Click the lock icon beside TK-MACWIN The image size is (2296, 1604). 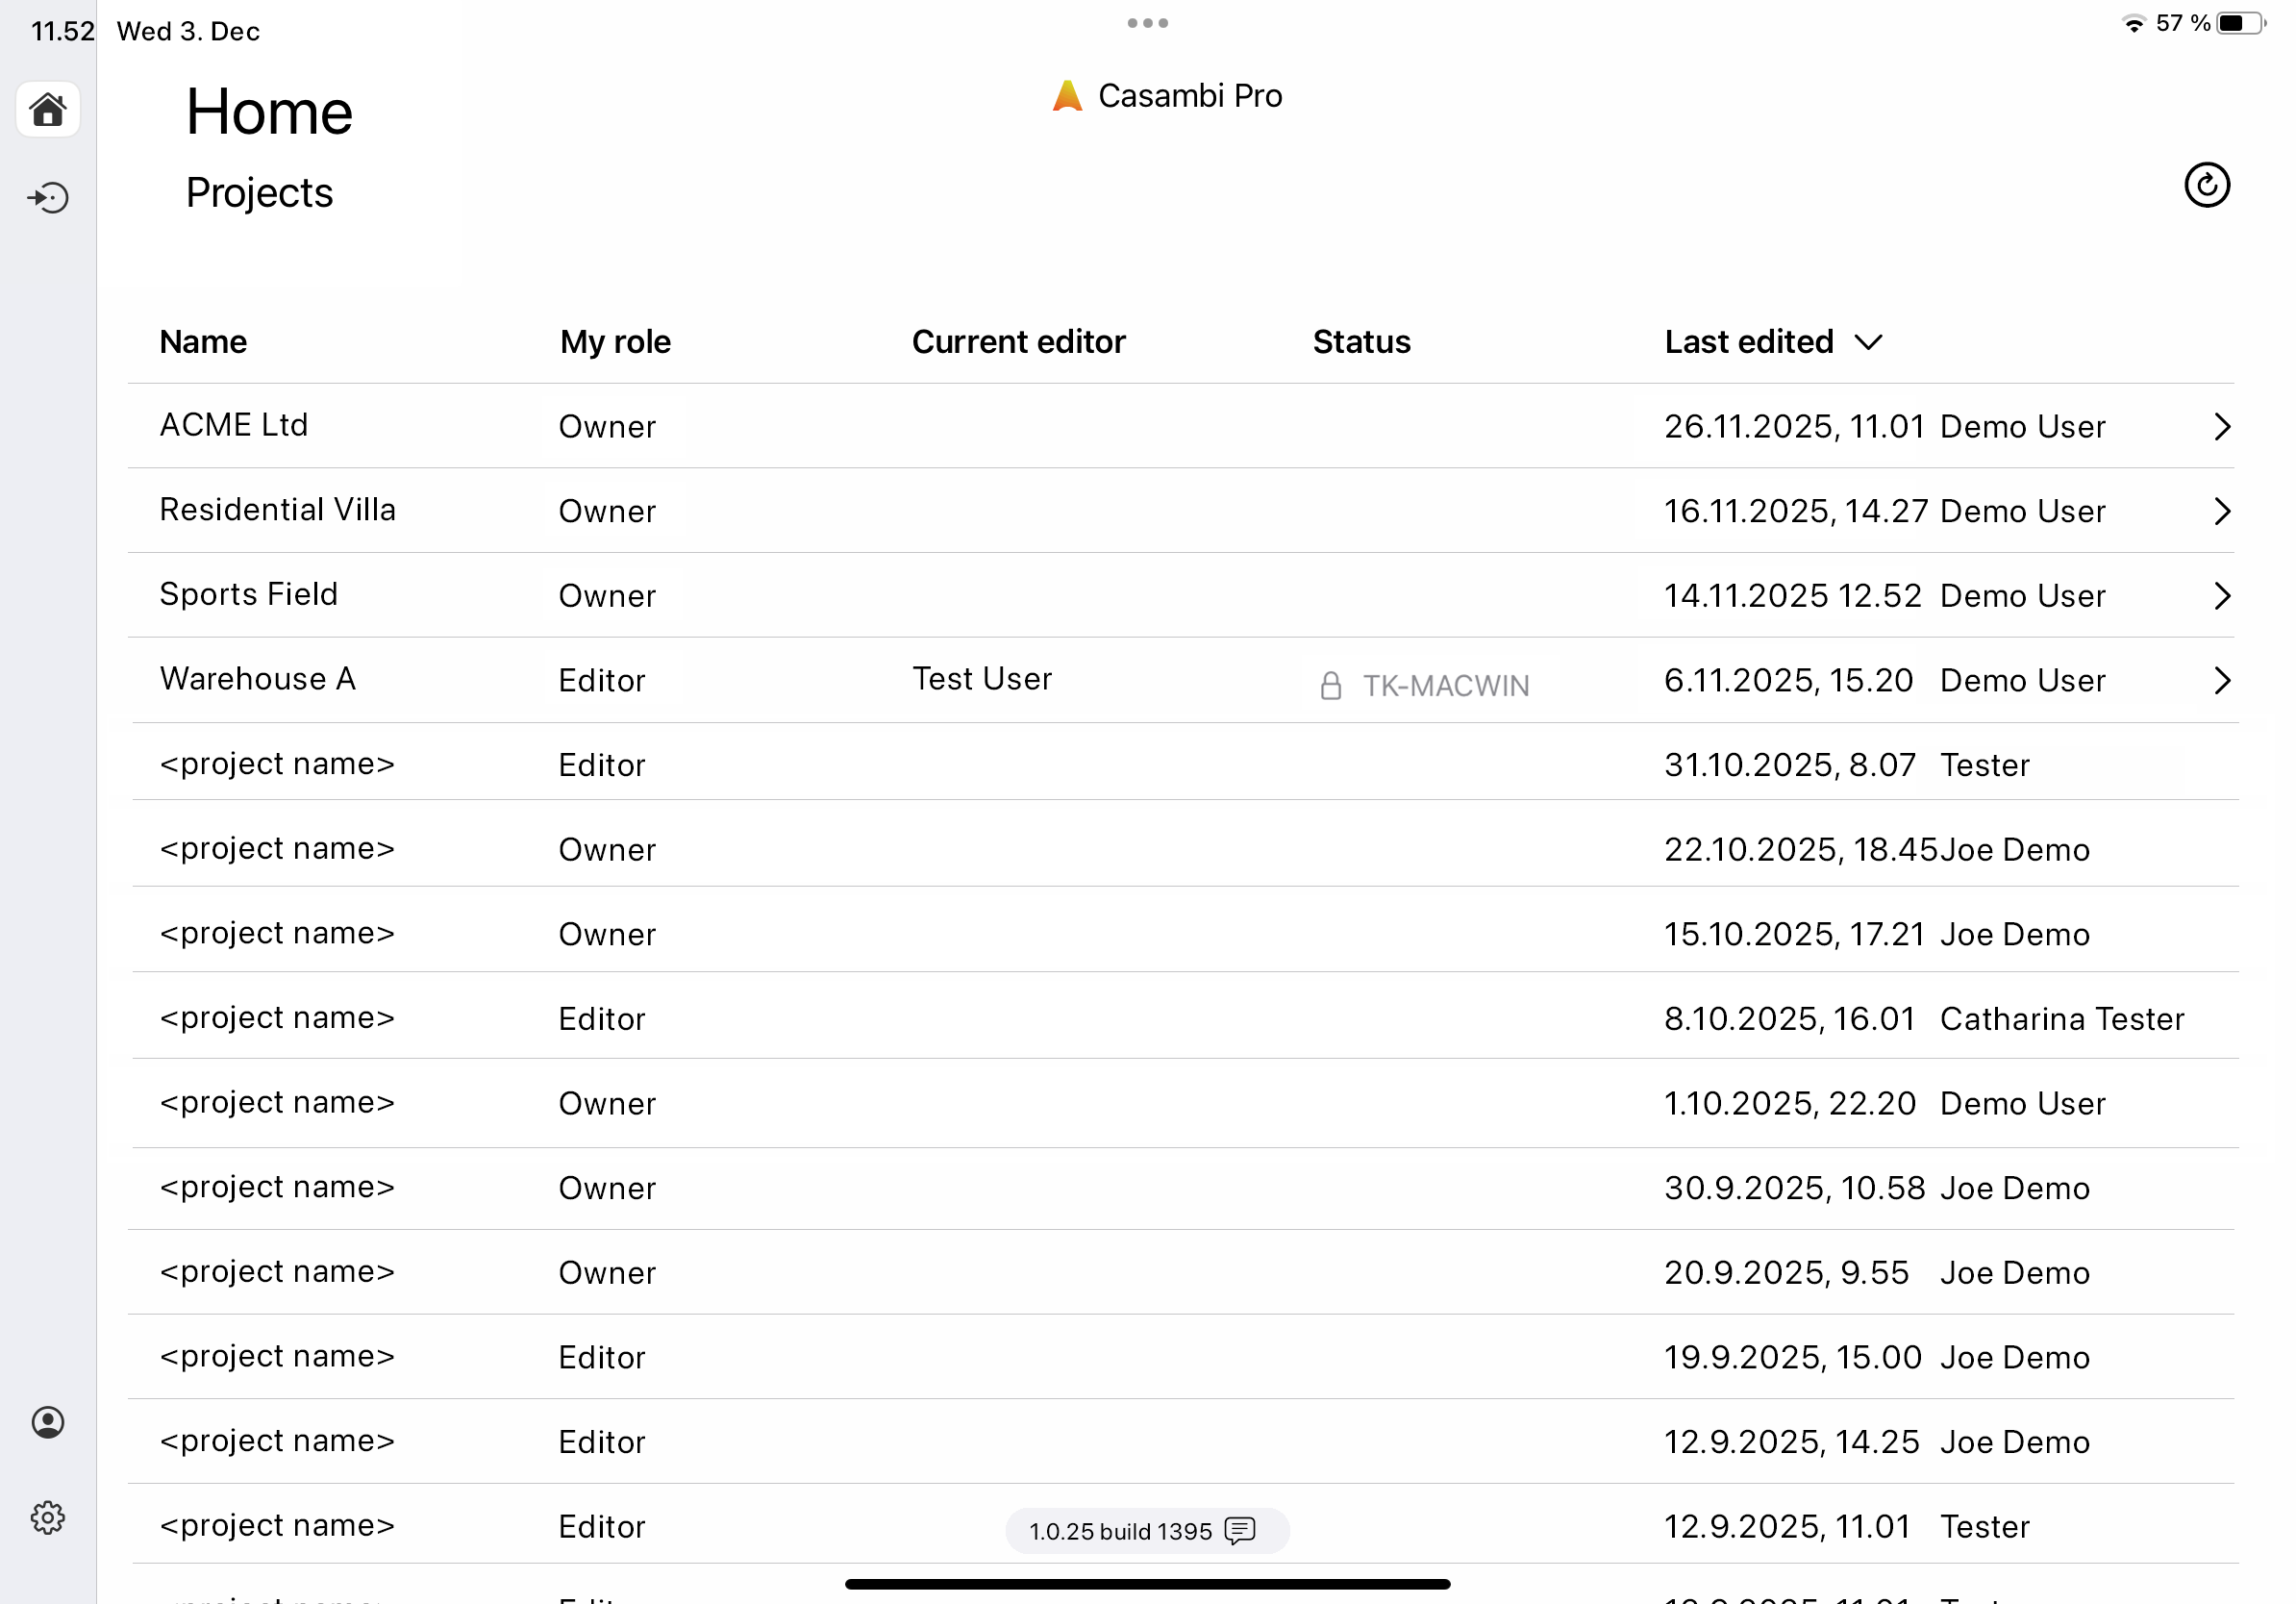[x=1330, y=686]
